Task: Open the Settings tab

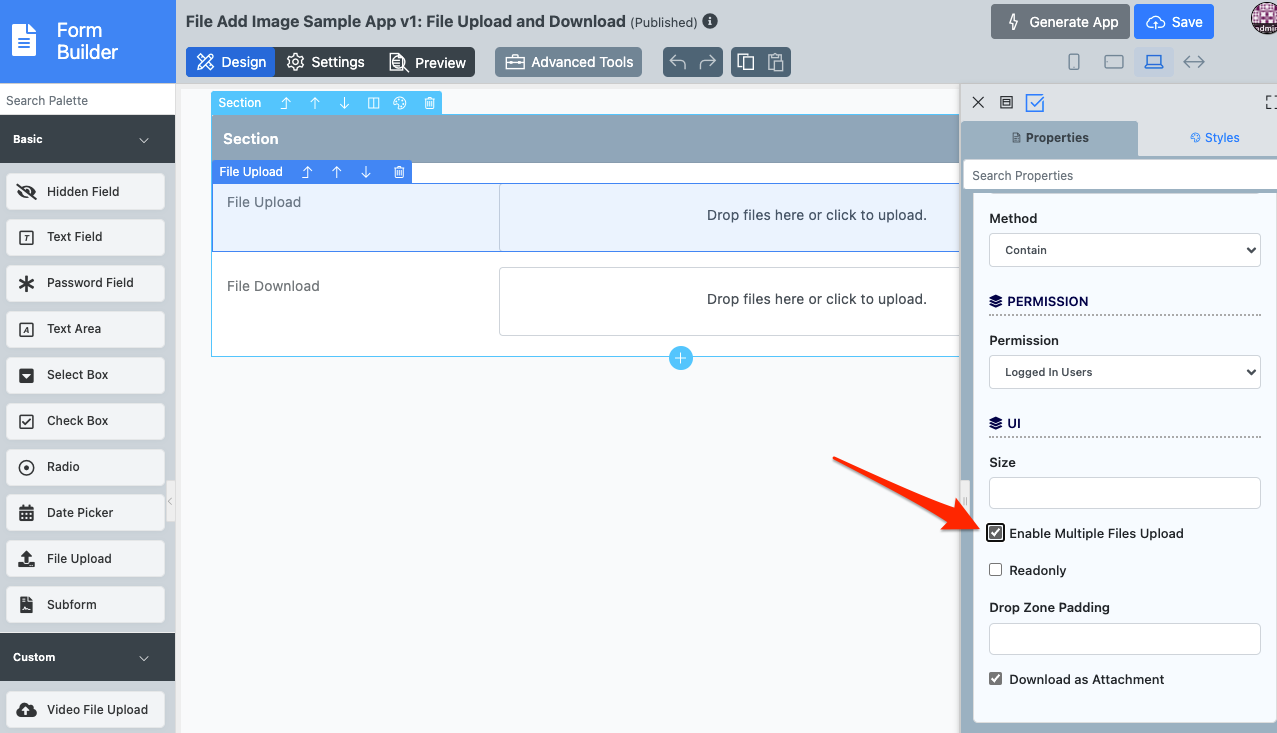Action: pyautogui.click(x=326, y=62)
